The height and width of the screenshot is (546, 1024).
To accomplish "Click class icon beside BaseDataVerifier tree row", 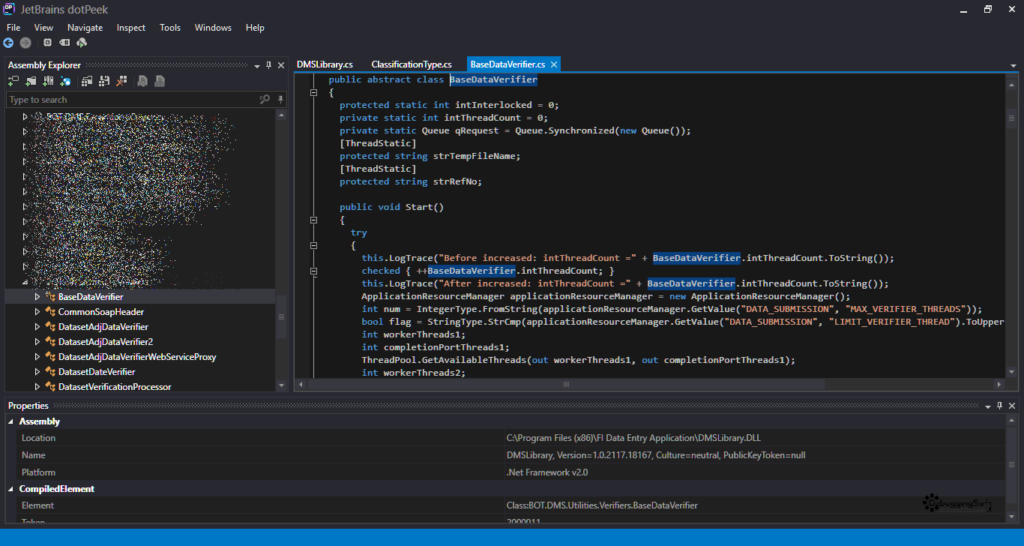I will point(50,297).
